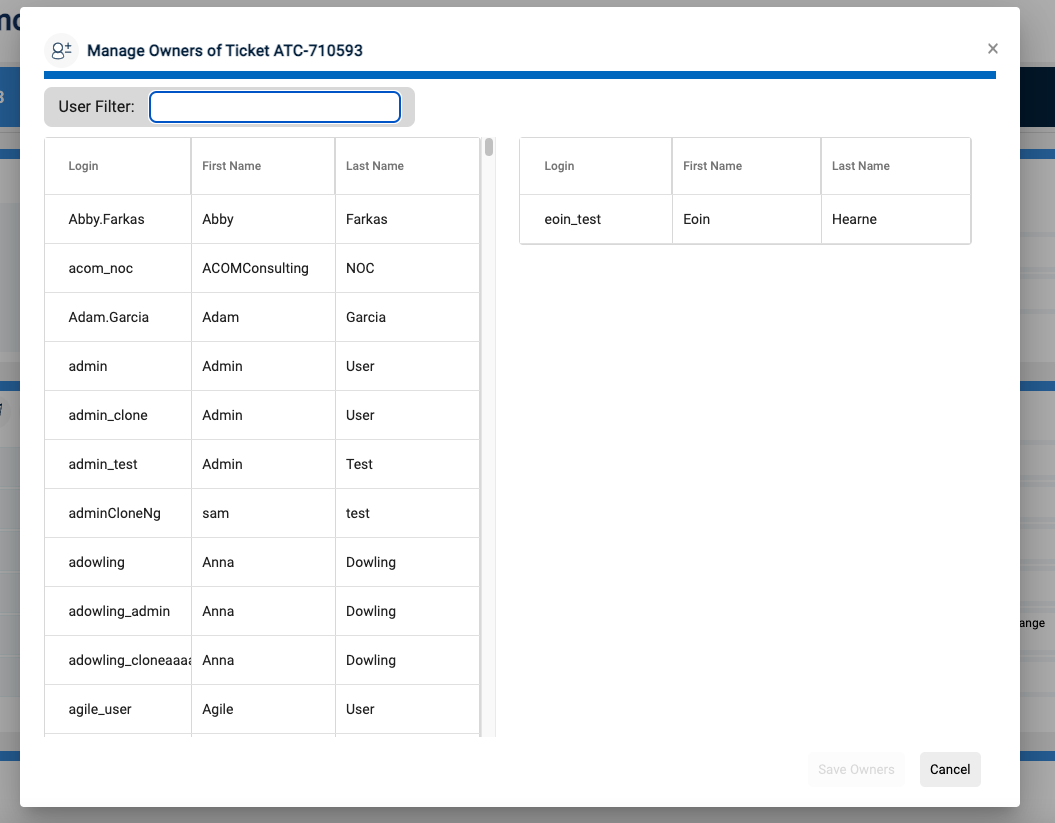1055x823 pixels.
Task: Select the Adam.Garcia user row
Action: click(108, 317)
